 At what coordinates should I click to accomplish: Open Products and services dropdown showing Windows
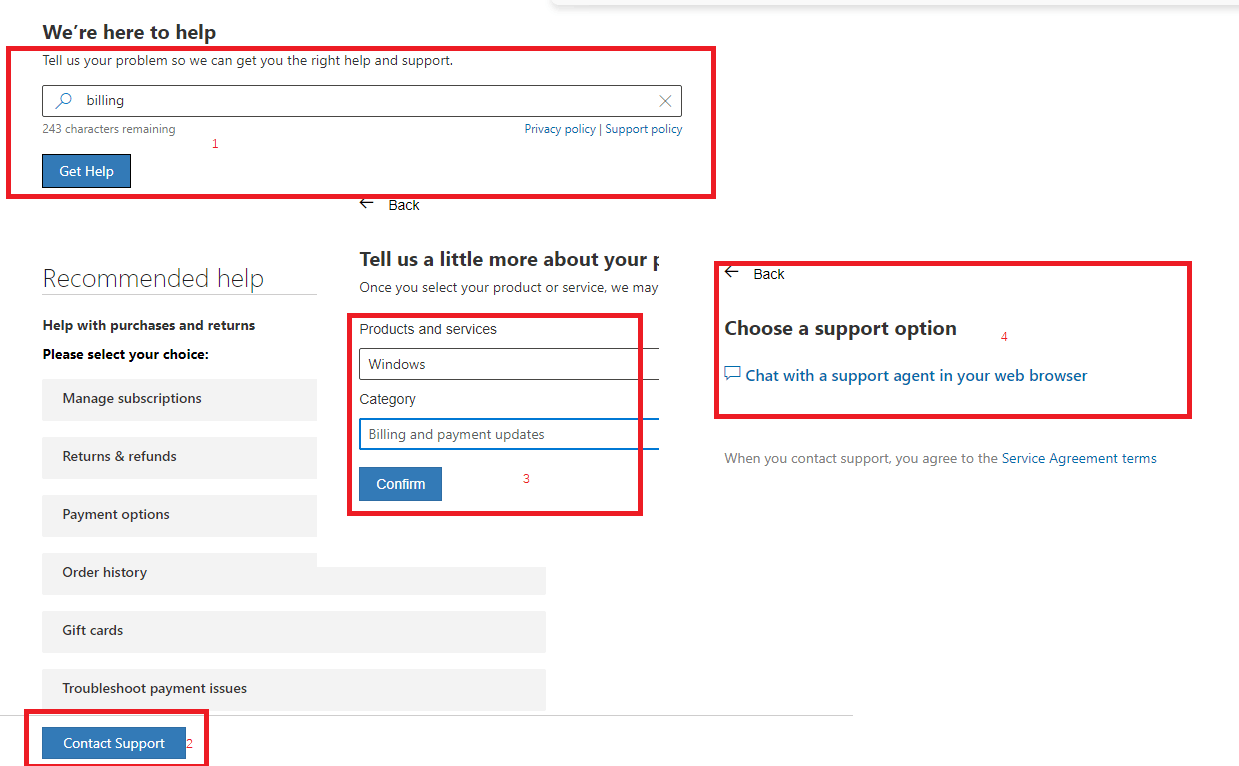(508, 364)
